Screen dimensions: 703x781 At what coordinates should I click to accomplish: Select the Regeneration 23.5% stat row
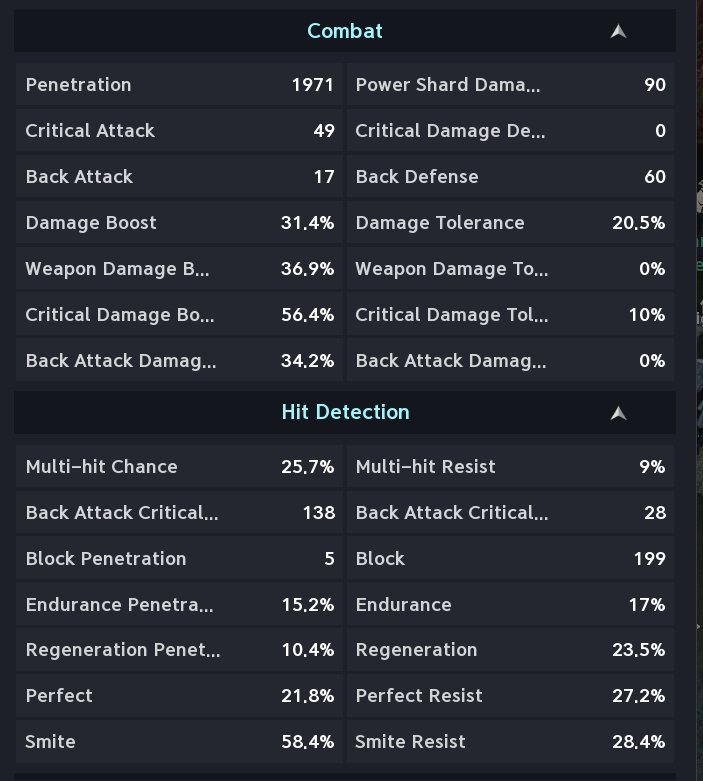click(511, 650)
